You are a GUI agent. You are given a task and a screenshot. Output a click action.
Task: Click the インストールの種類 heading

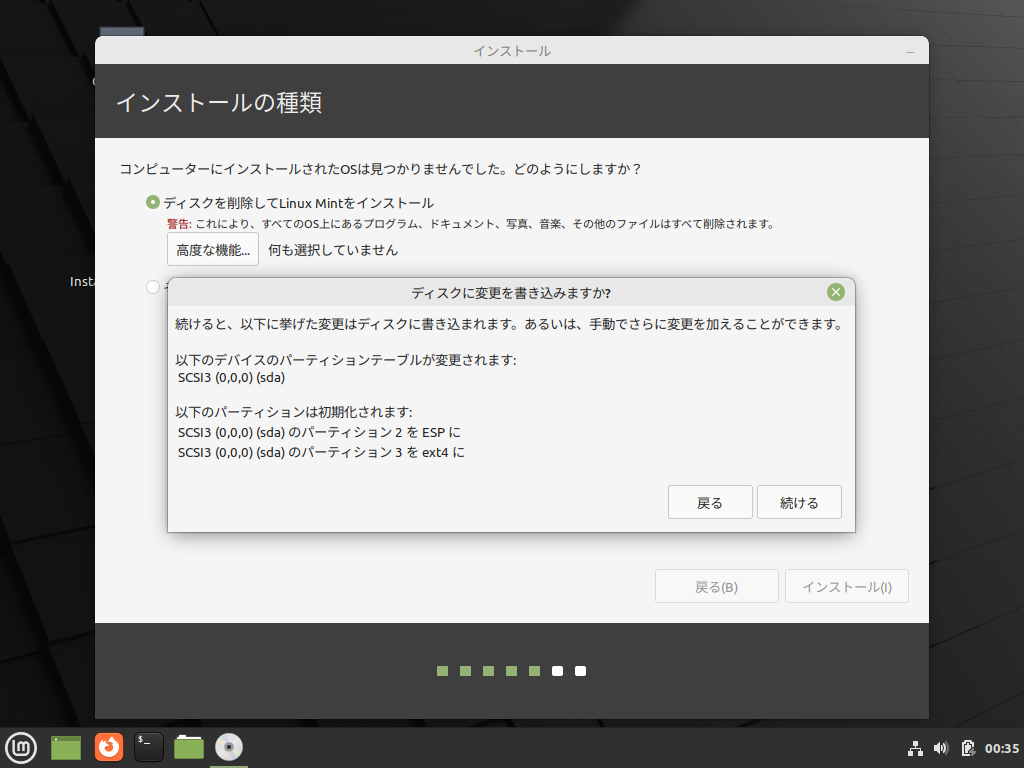[219, 103]
